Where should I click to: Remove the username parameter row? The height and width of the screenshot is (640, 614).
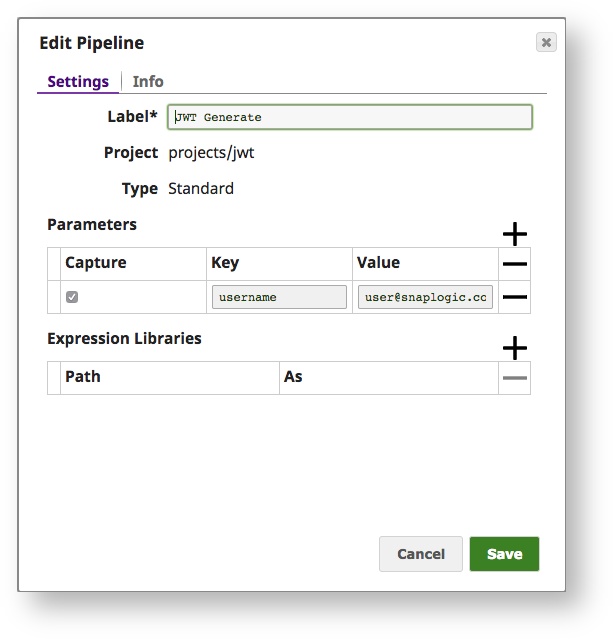pos(515,297)
